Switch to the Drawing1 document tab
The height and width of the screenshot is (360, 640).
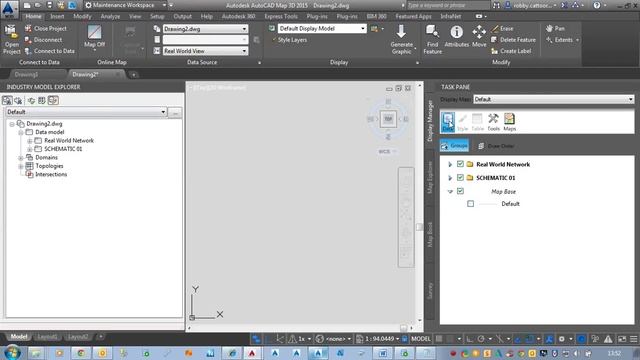tap(26, 75)
